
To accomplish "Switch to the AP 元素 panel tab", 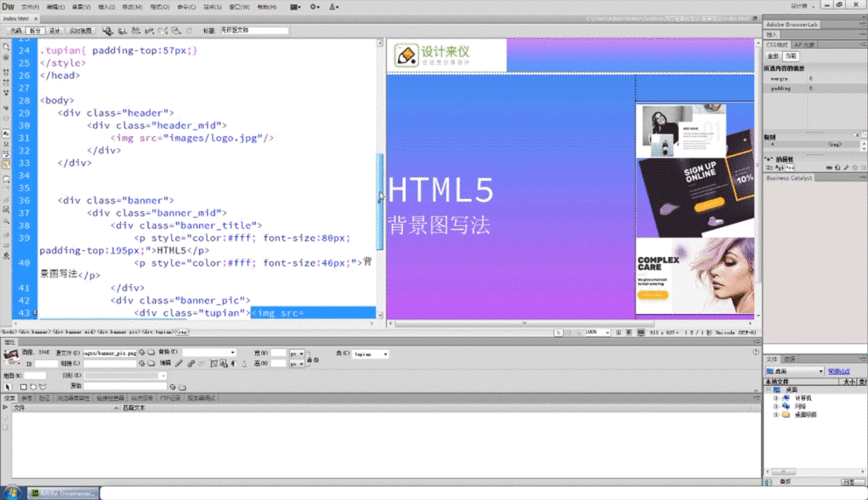I will click(x=803, y=45).
